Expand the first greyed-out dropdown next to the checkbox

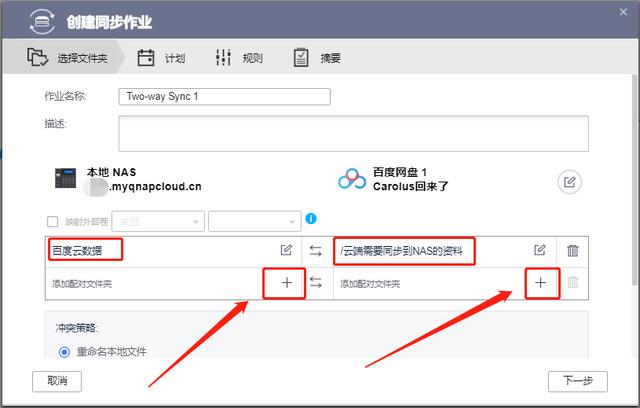tap(158, 221)
